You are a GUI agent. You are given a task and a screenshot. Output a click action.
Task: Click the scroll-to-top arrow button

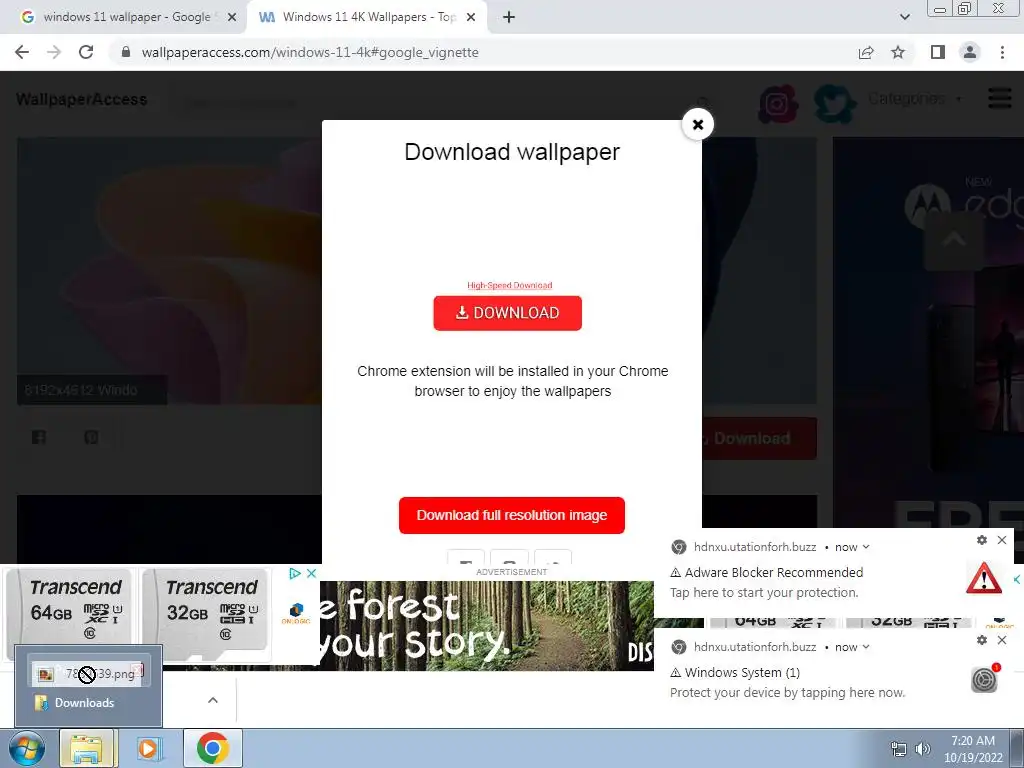click(953, 240)
